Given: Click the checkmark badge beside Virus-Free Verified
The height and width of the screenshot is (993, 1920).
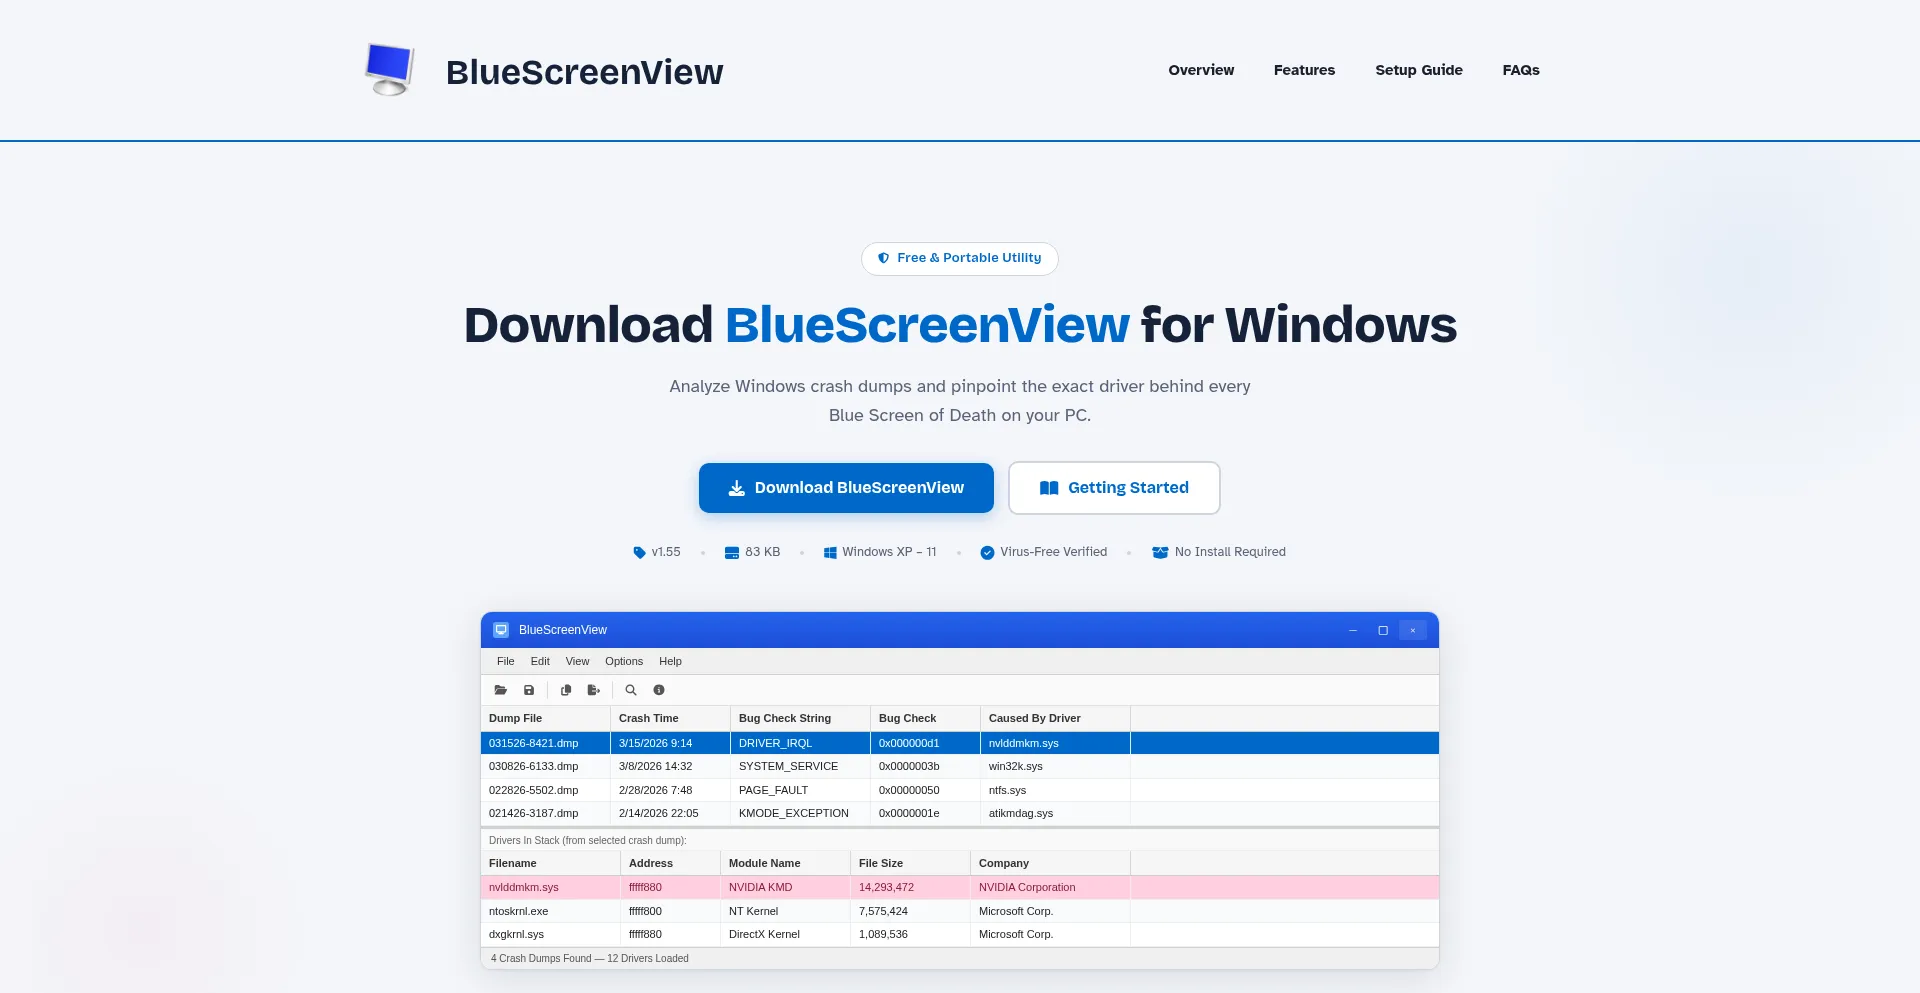Looking at the screenshot, I should [987, 552].
